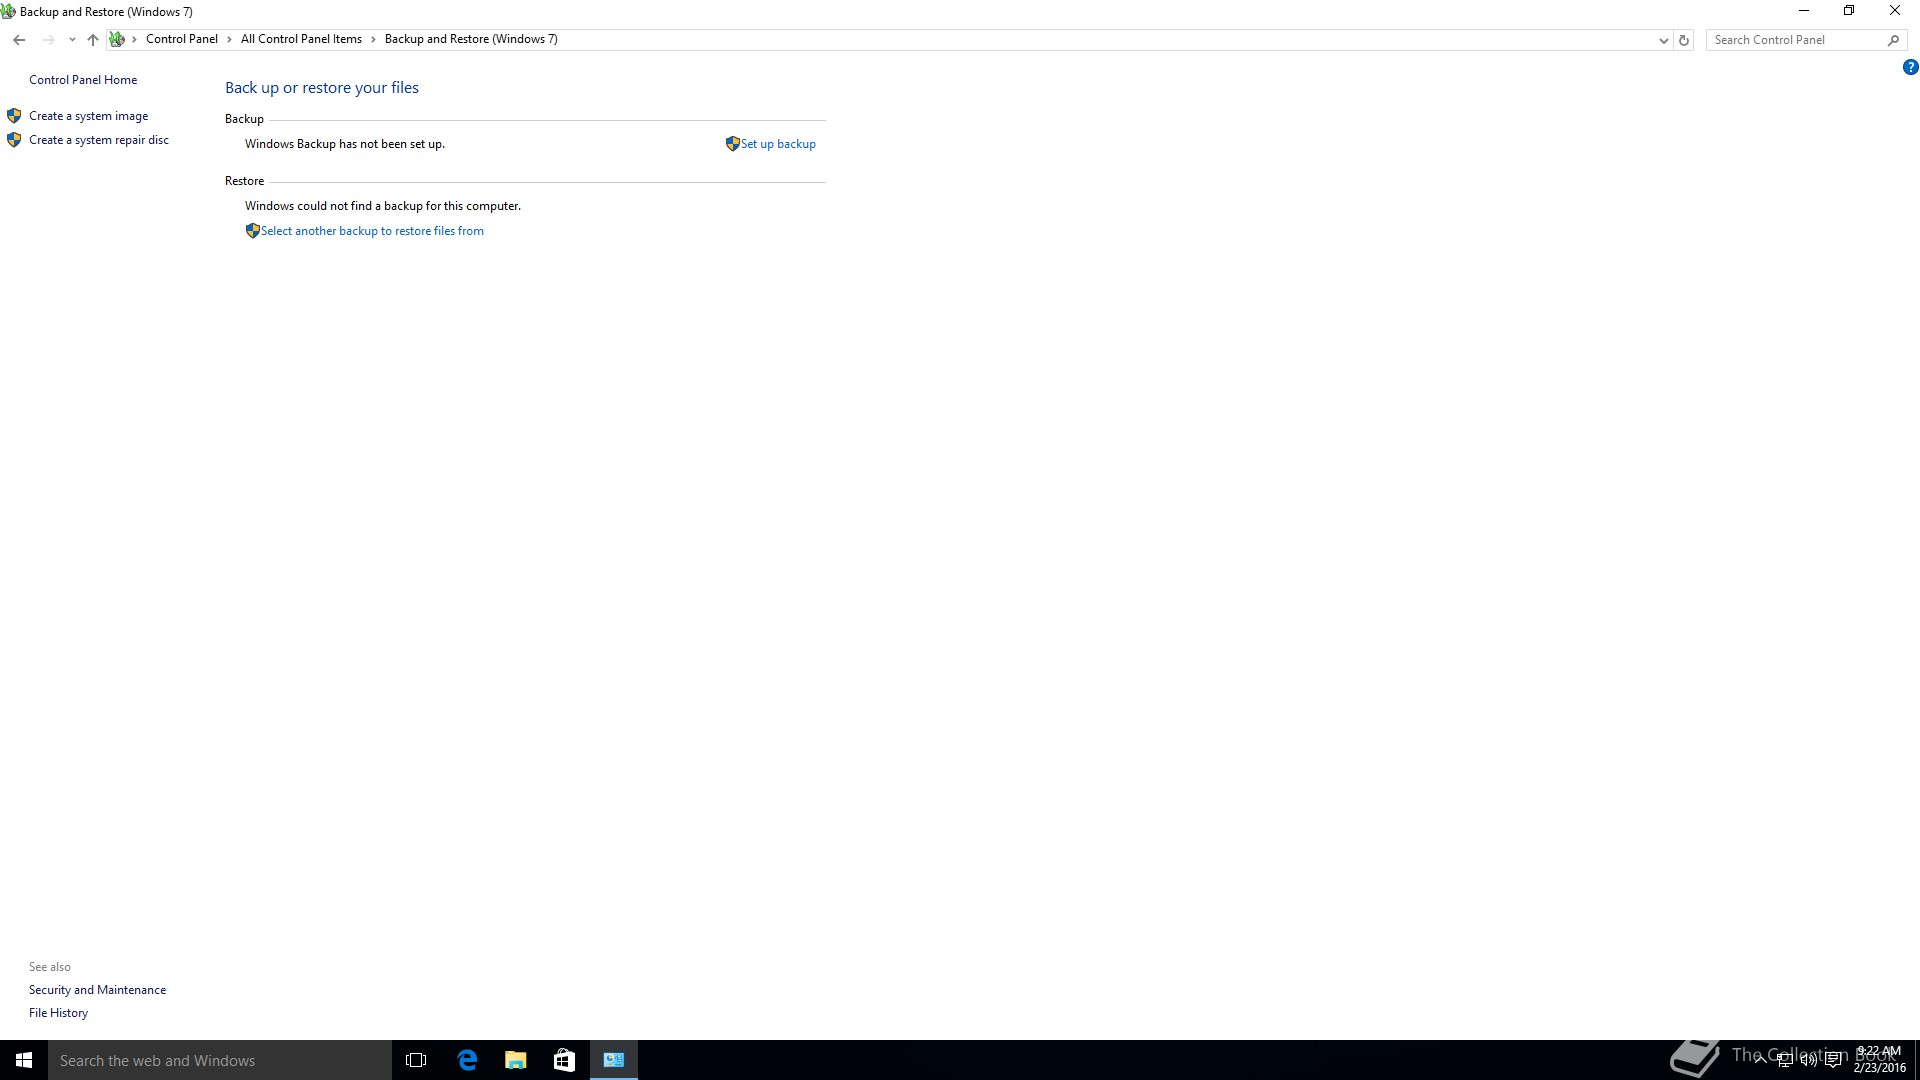Click the Up arrow to parent folder

click(92, 40)
